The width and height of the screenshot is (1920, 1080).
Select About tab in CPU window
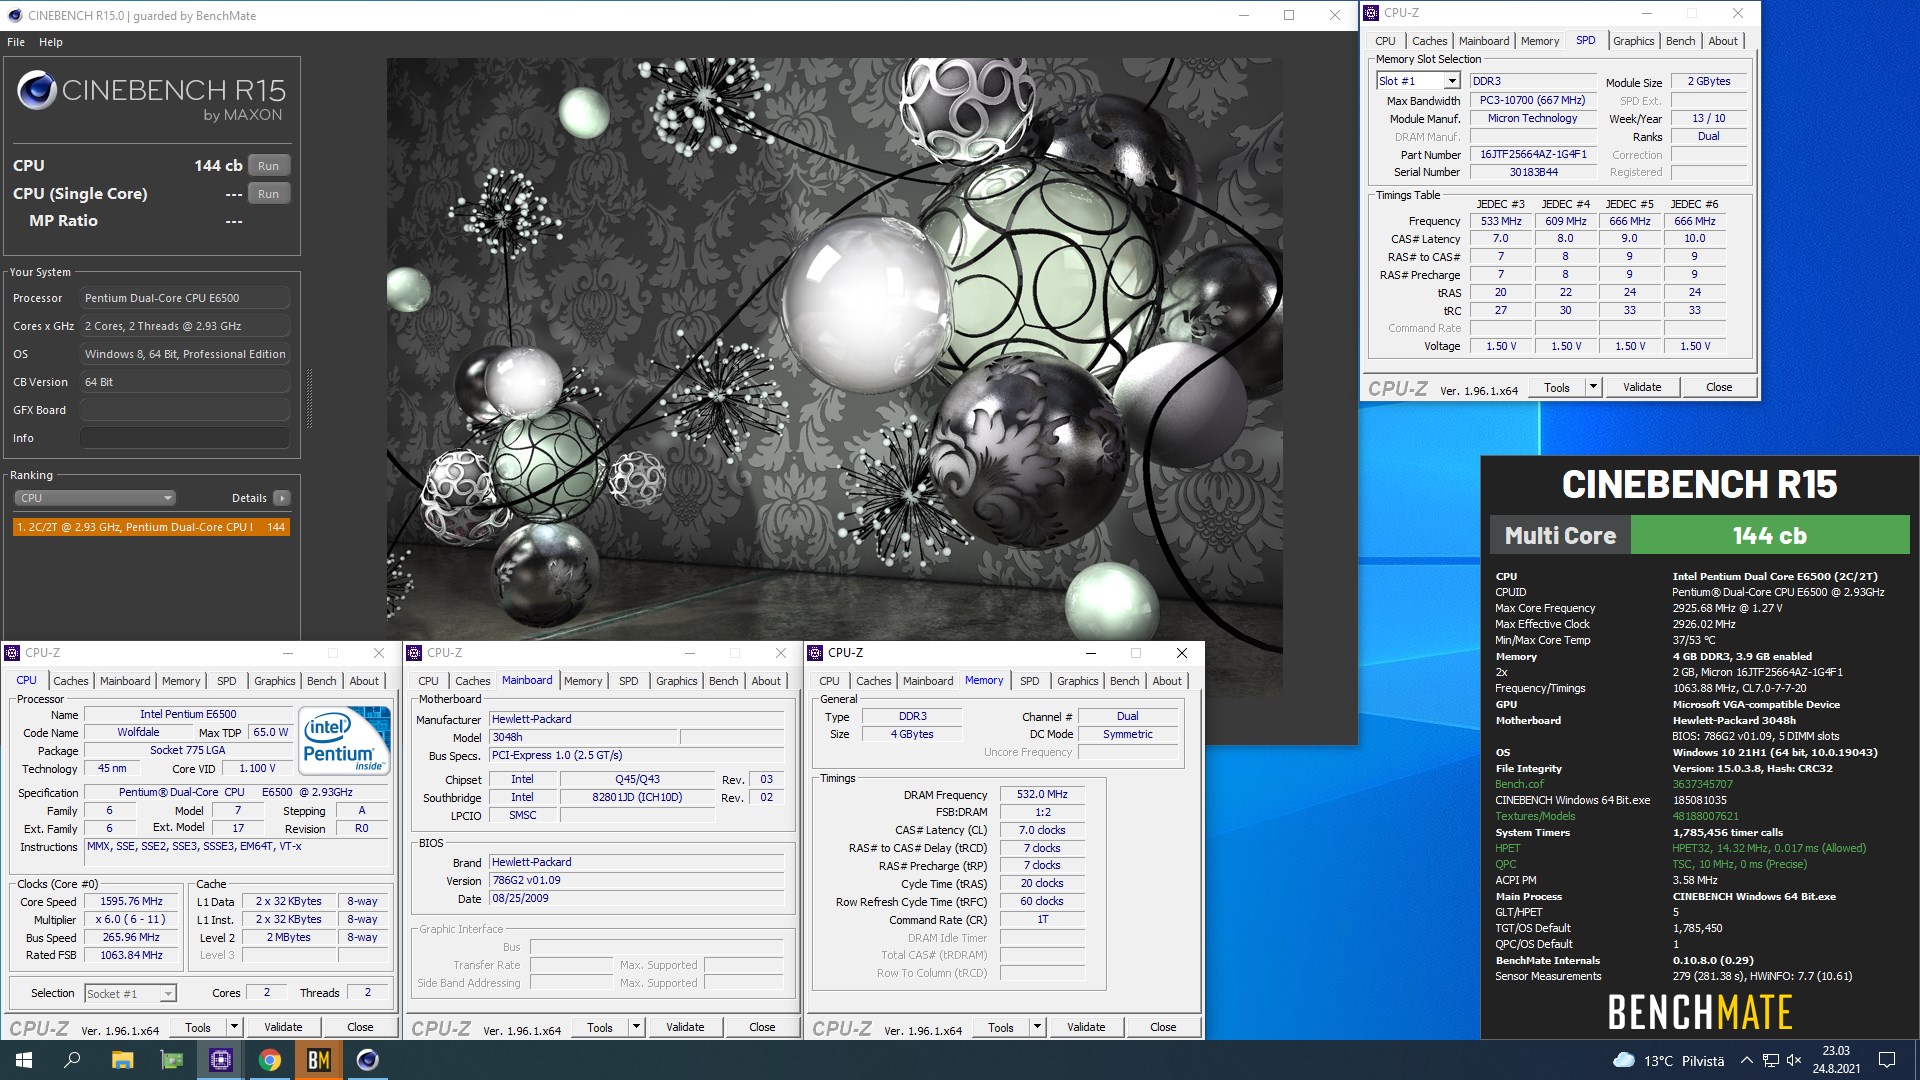click(364, 681)
